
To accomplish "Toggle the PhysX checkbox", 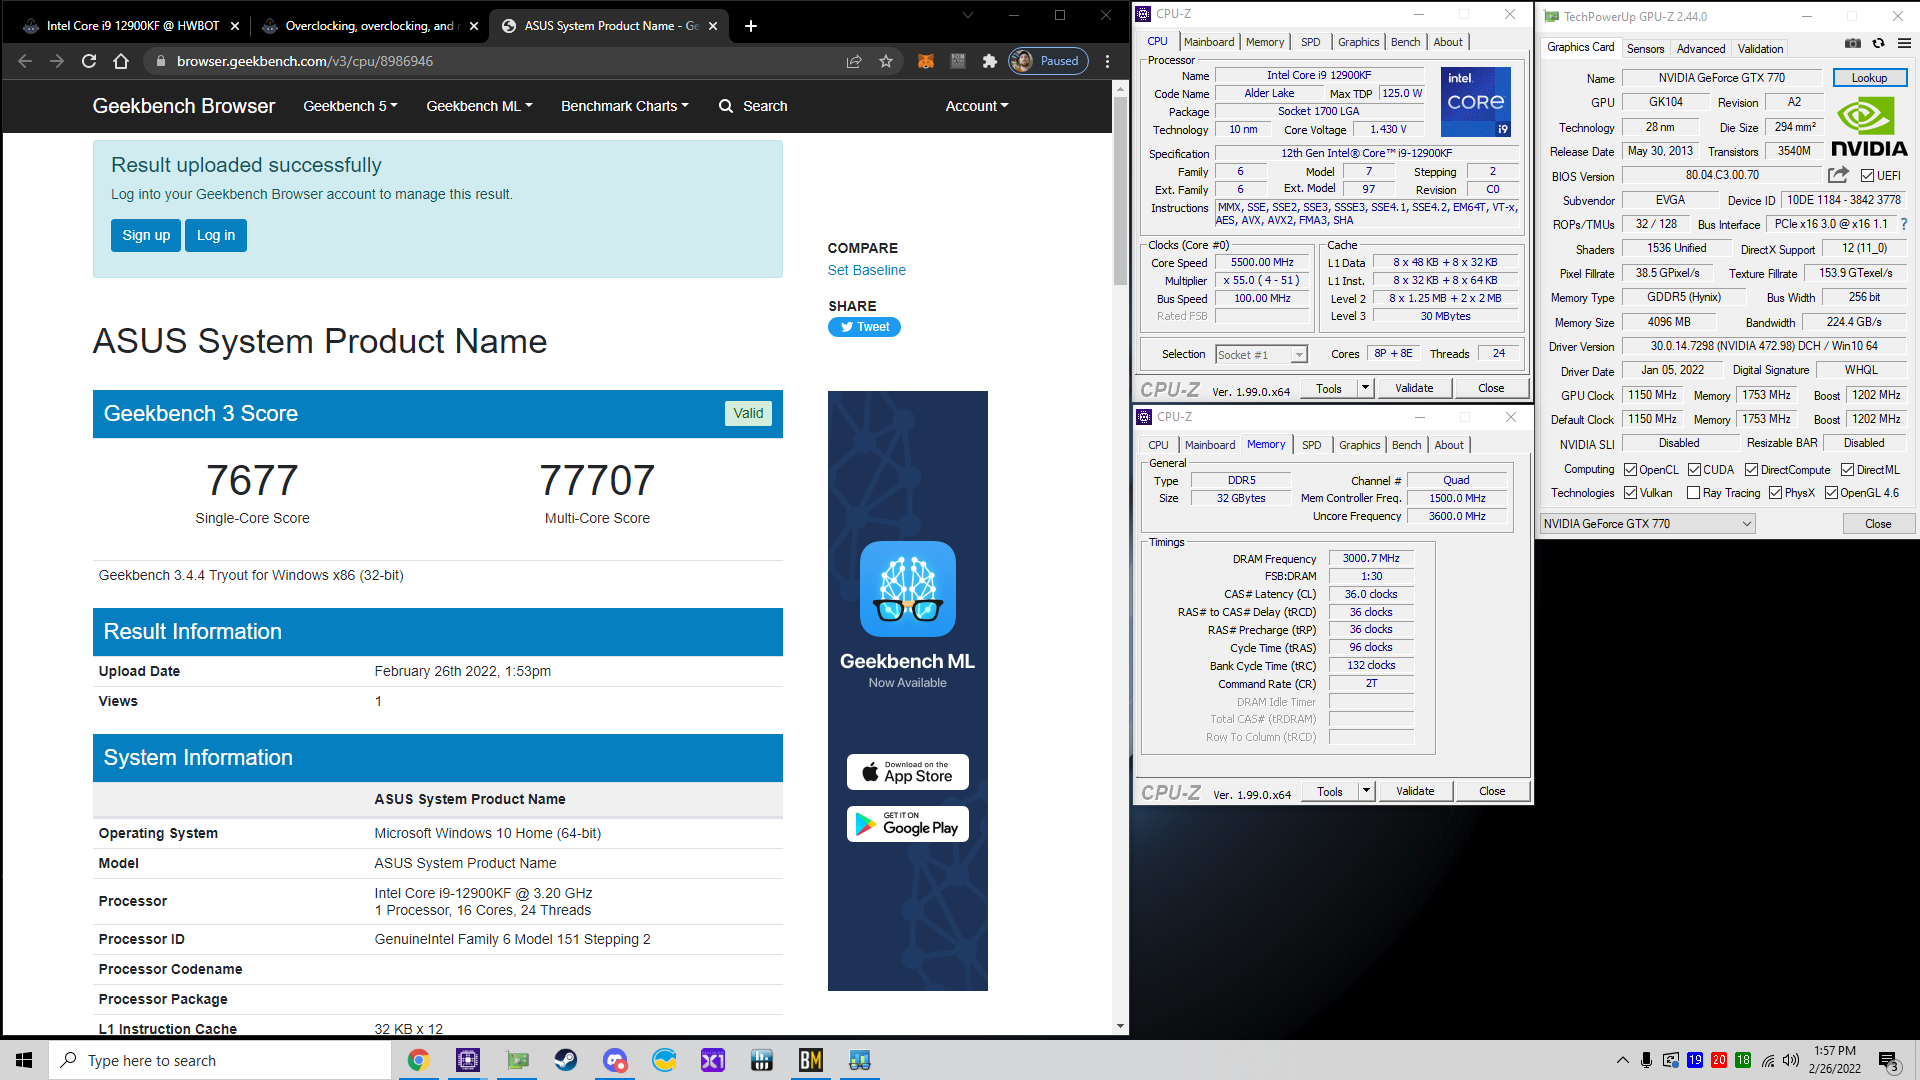I will point(1775,493).
